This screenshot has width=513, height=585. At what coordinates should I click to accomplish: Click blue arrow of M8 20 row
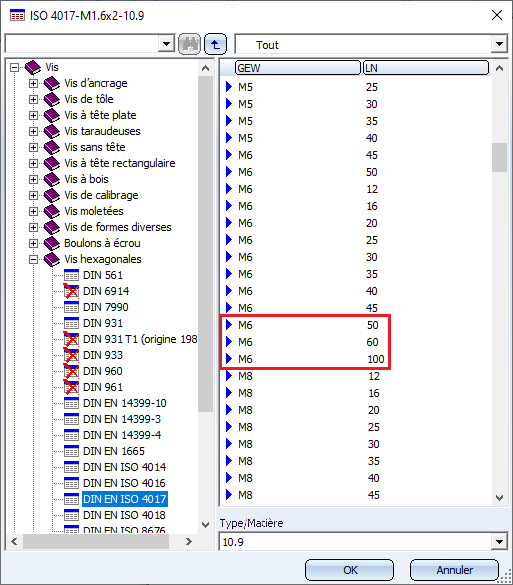pyautogui.click(x=229, y=410)
